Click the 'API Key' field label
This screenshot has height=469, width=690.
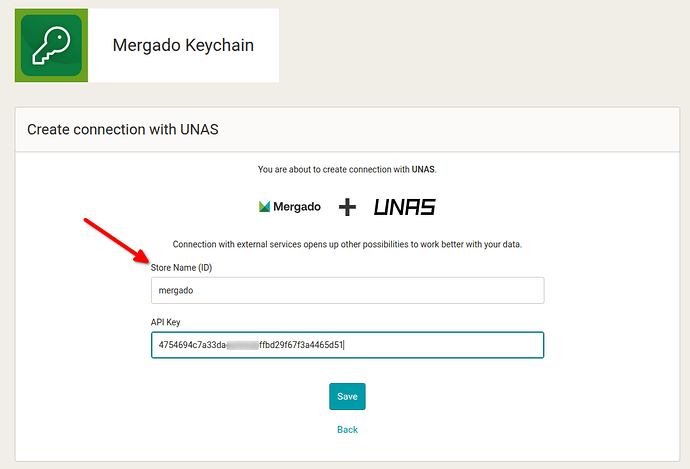[165, 322]
